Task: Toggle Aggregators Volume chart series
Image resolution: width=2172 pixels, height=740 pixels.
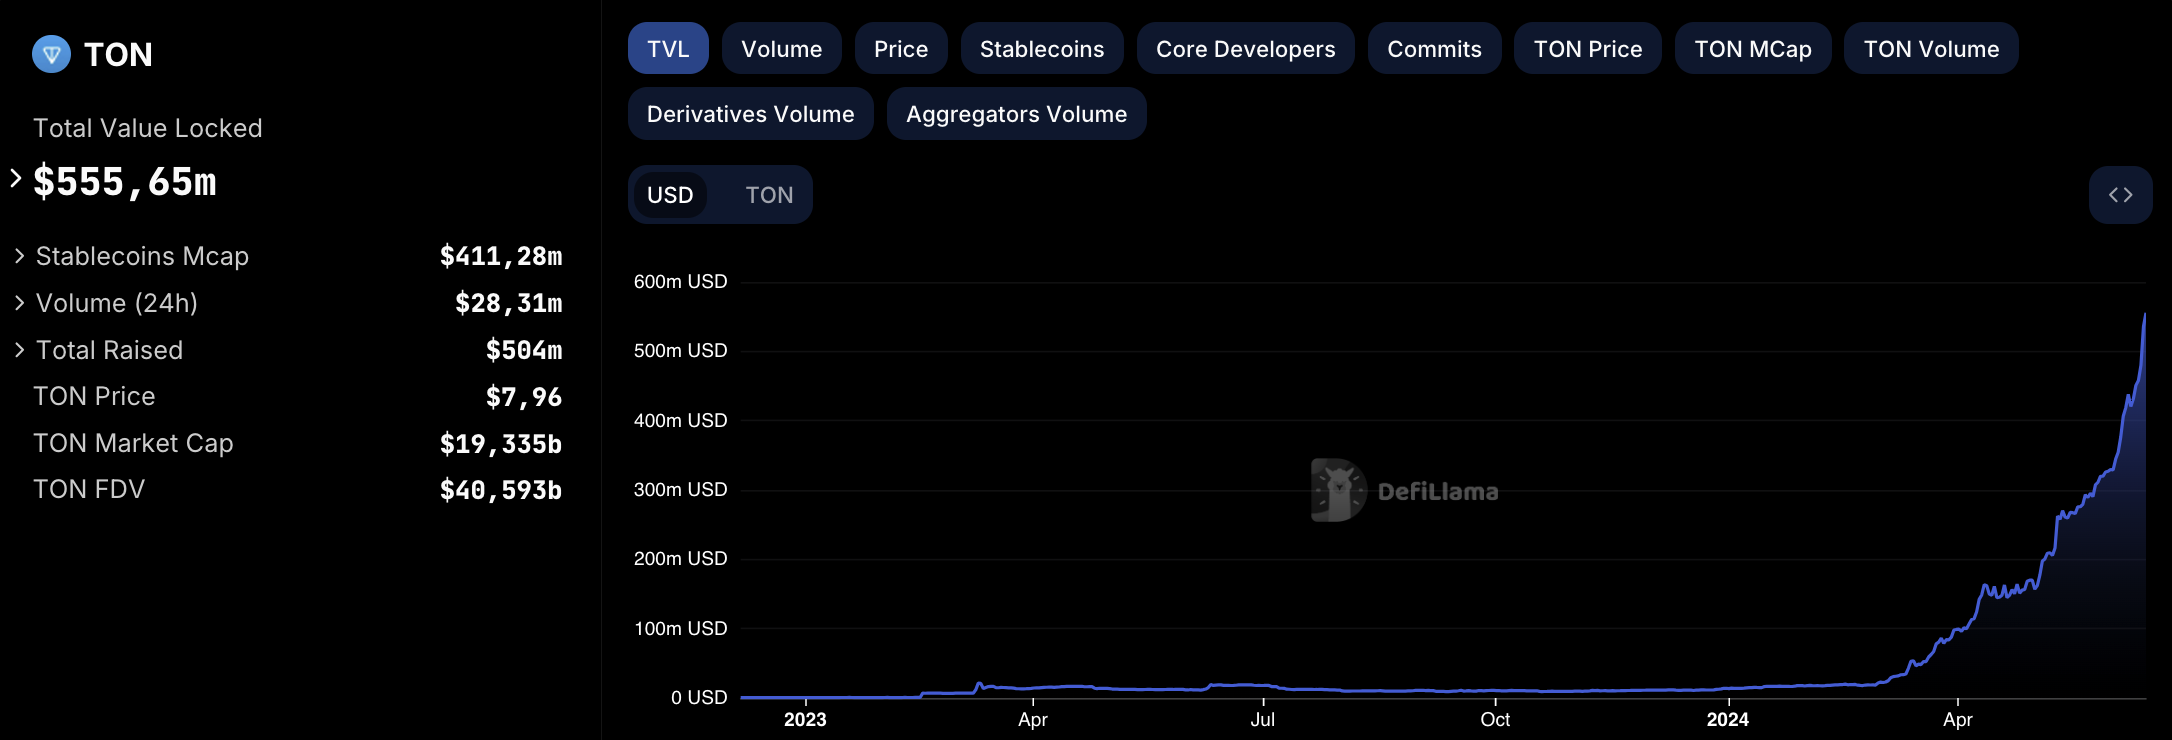Action: pyautogui.click(x=1017, y=114)
